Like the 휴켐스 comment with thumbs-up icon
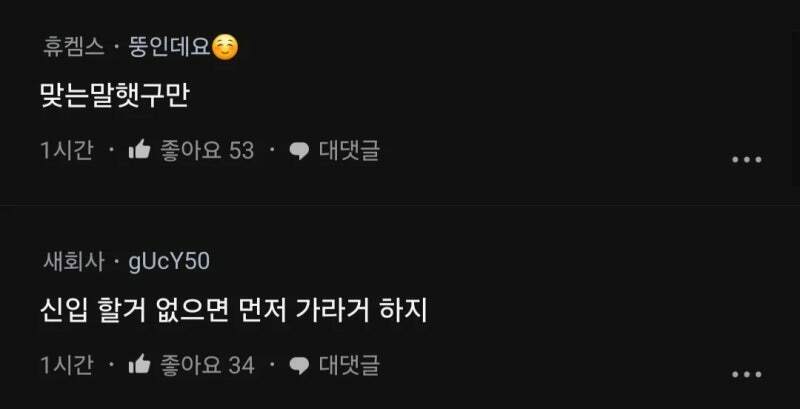Image resolution: width=800 pixels, height=409 pixels. click(x=139, y=151)
